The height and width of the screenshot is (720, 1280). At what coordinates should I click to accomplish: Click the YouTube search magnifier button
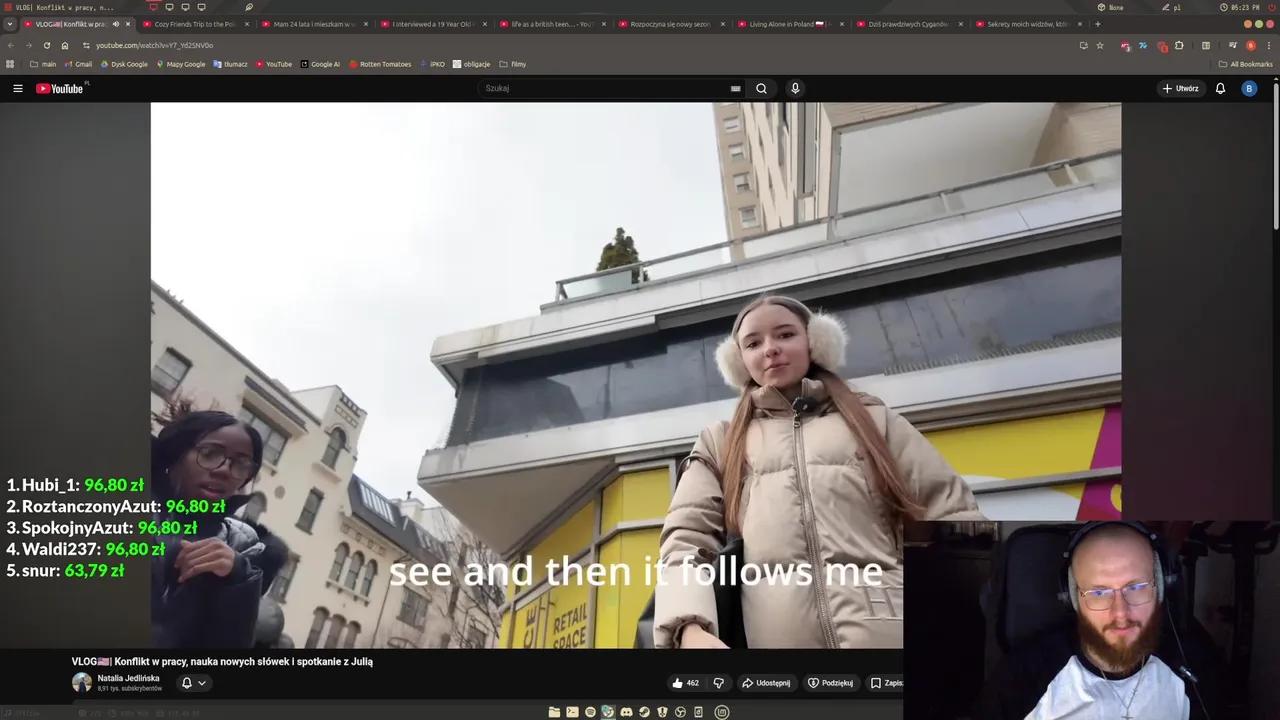tap(761, 88)
